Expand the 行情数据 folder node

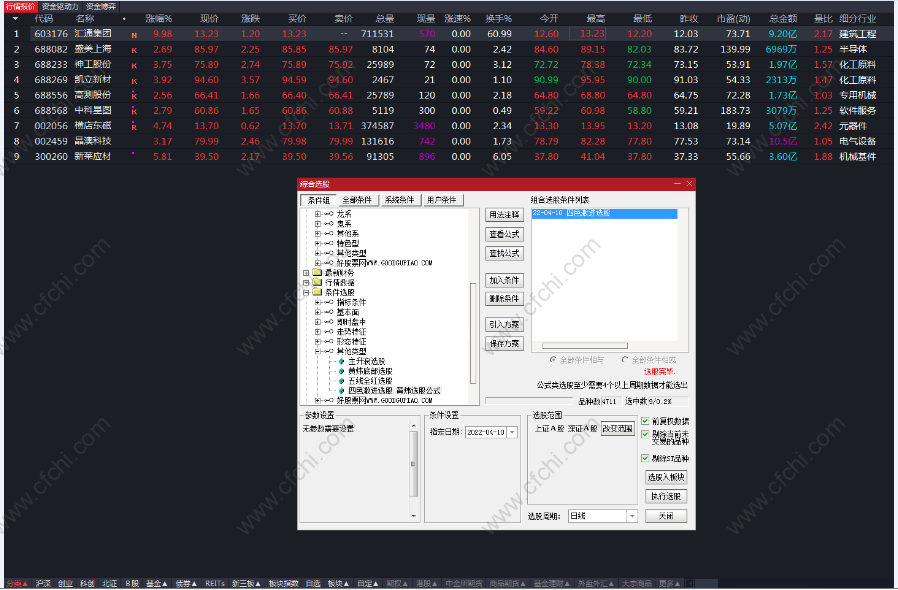pyautogui.click(x=306, y=282)
